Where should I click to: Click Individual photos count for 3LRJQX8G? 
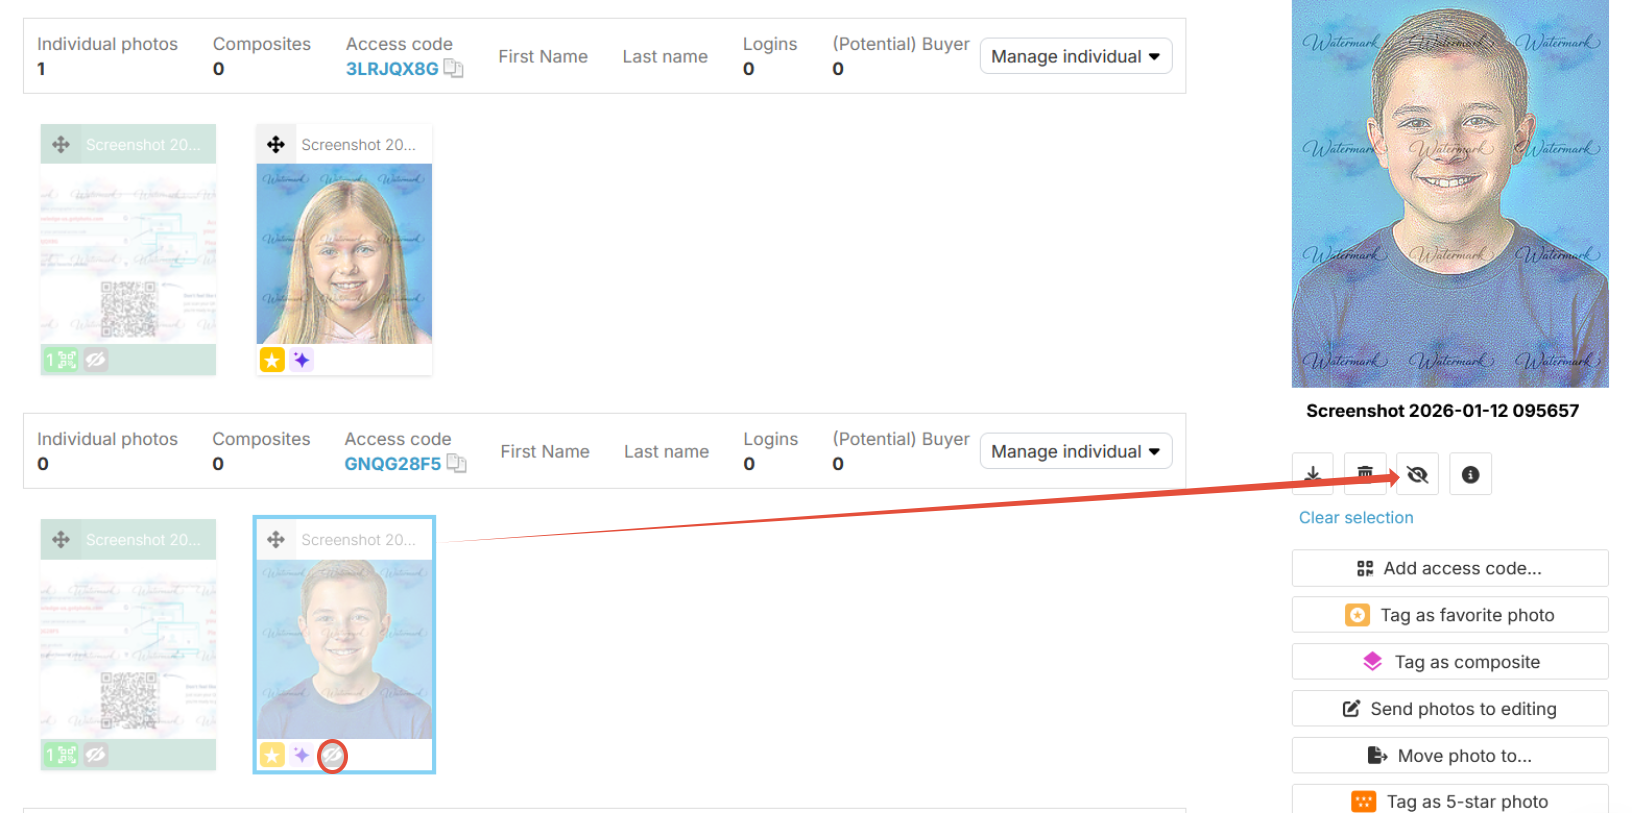pos(42,69)
